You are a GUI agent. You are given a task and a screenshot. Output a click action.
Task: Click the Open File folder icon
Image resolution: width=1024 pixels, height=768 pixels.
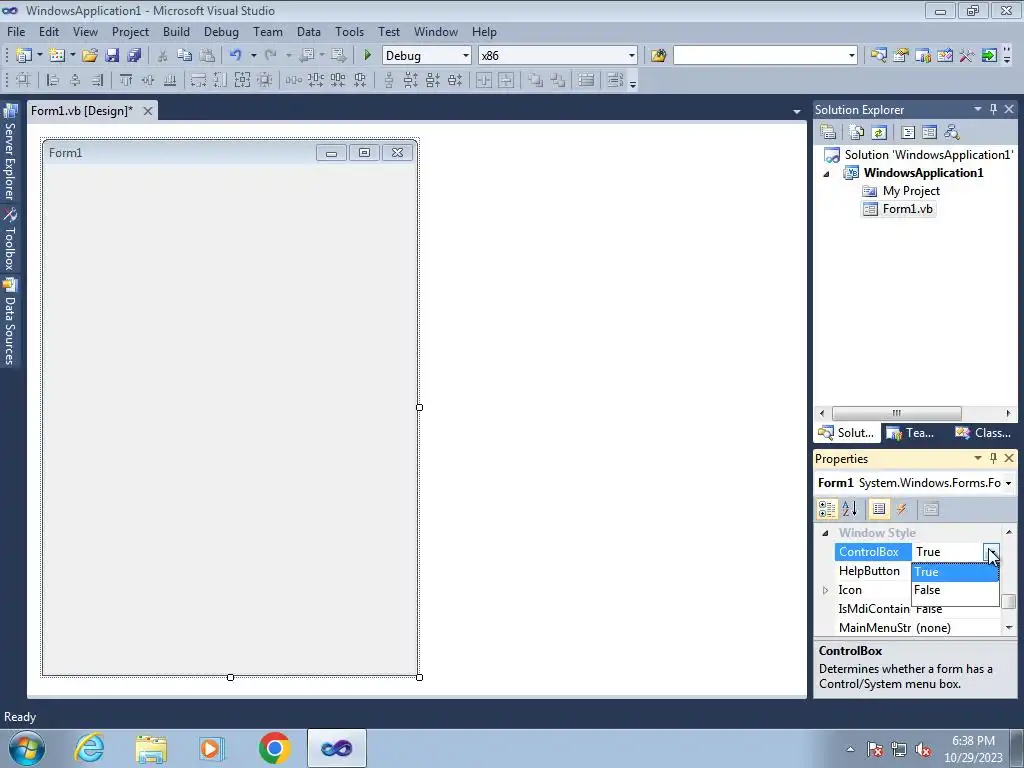pos(89,56)
